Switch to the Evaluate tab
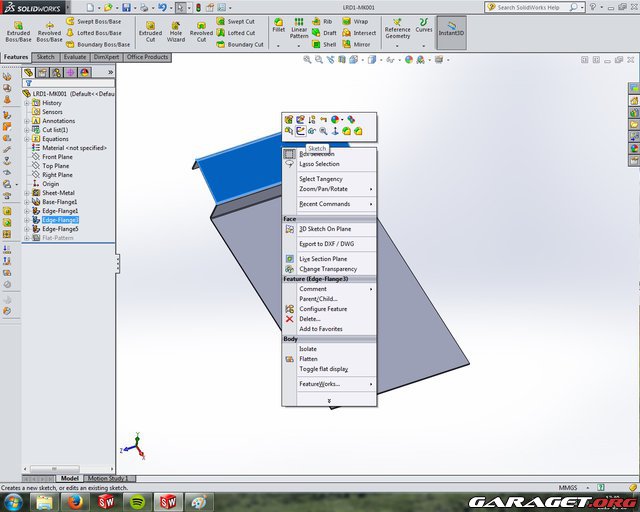 pyautogui.click(x=76, y=57)
